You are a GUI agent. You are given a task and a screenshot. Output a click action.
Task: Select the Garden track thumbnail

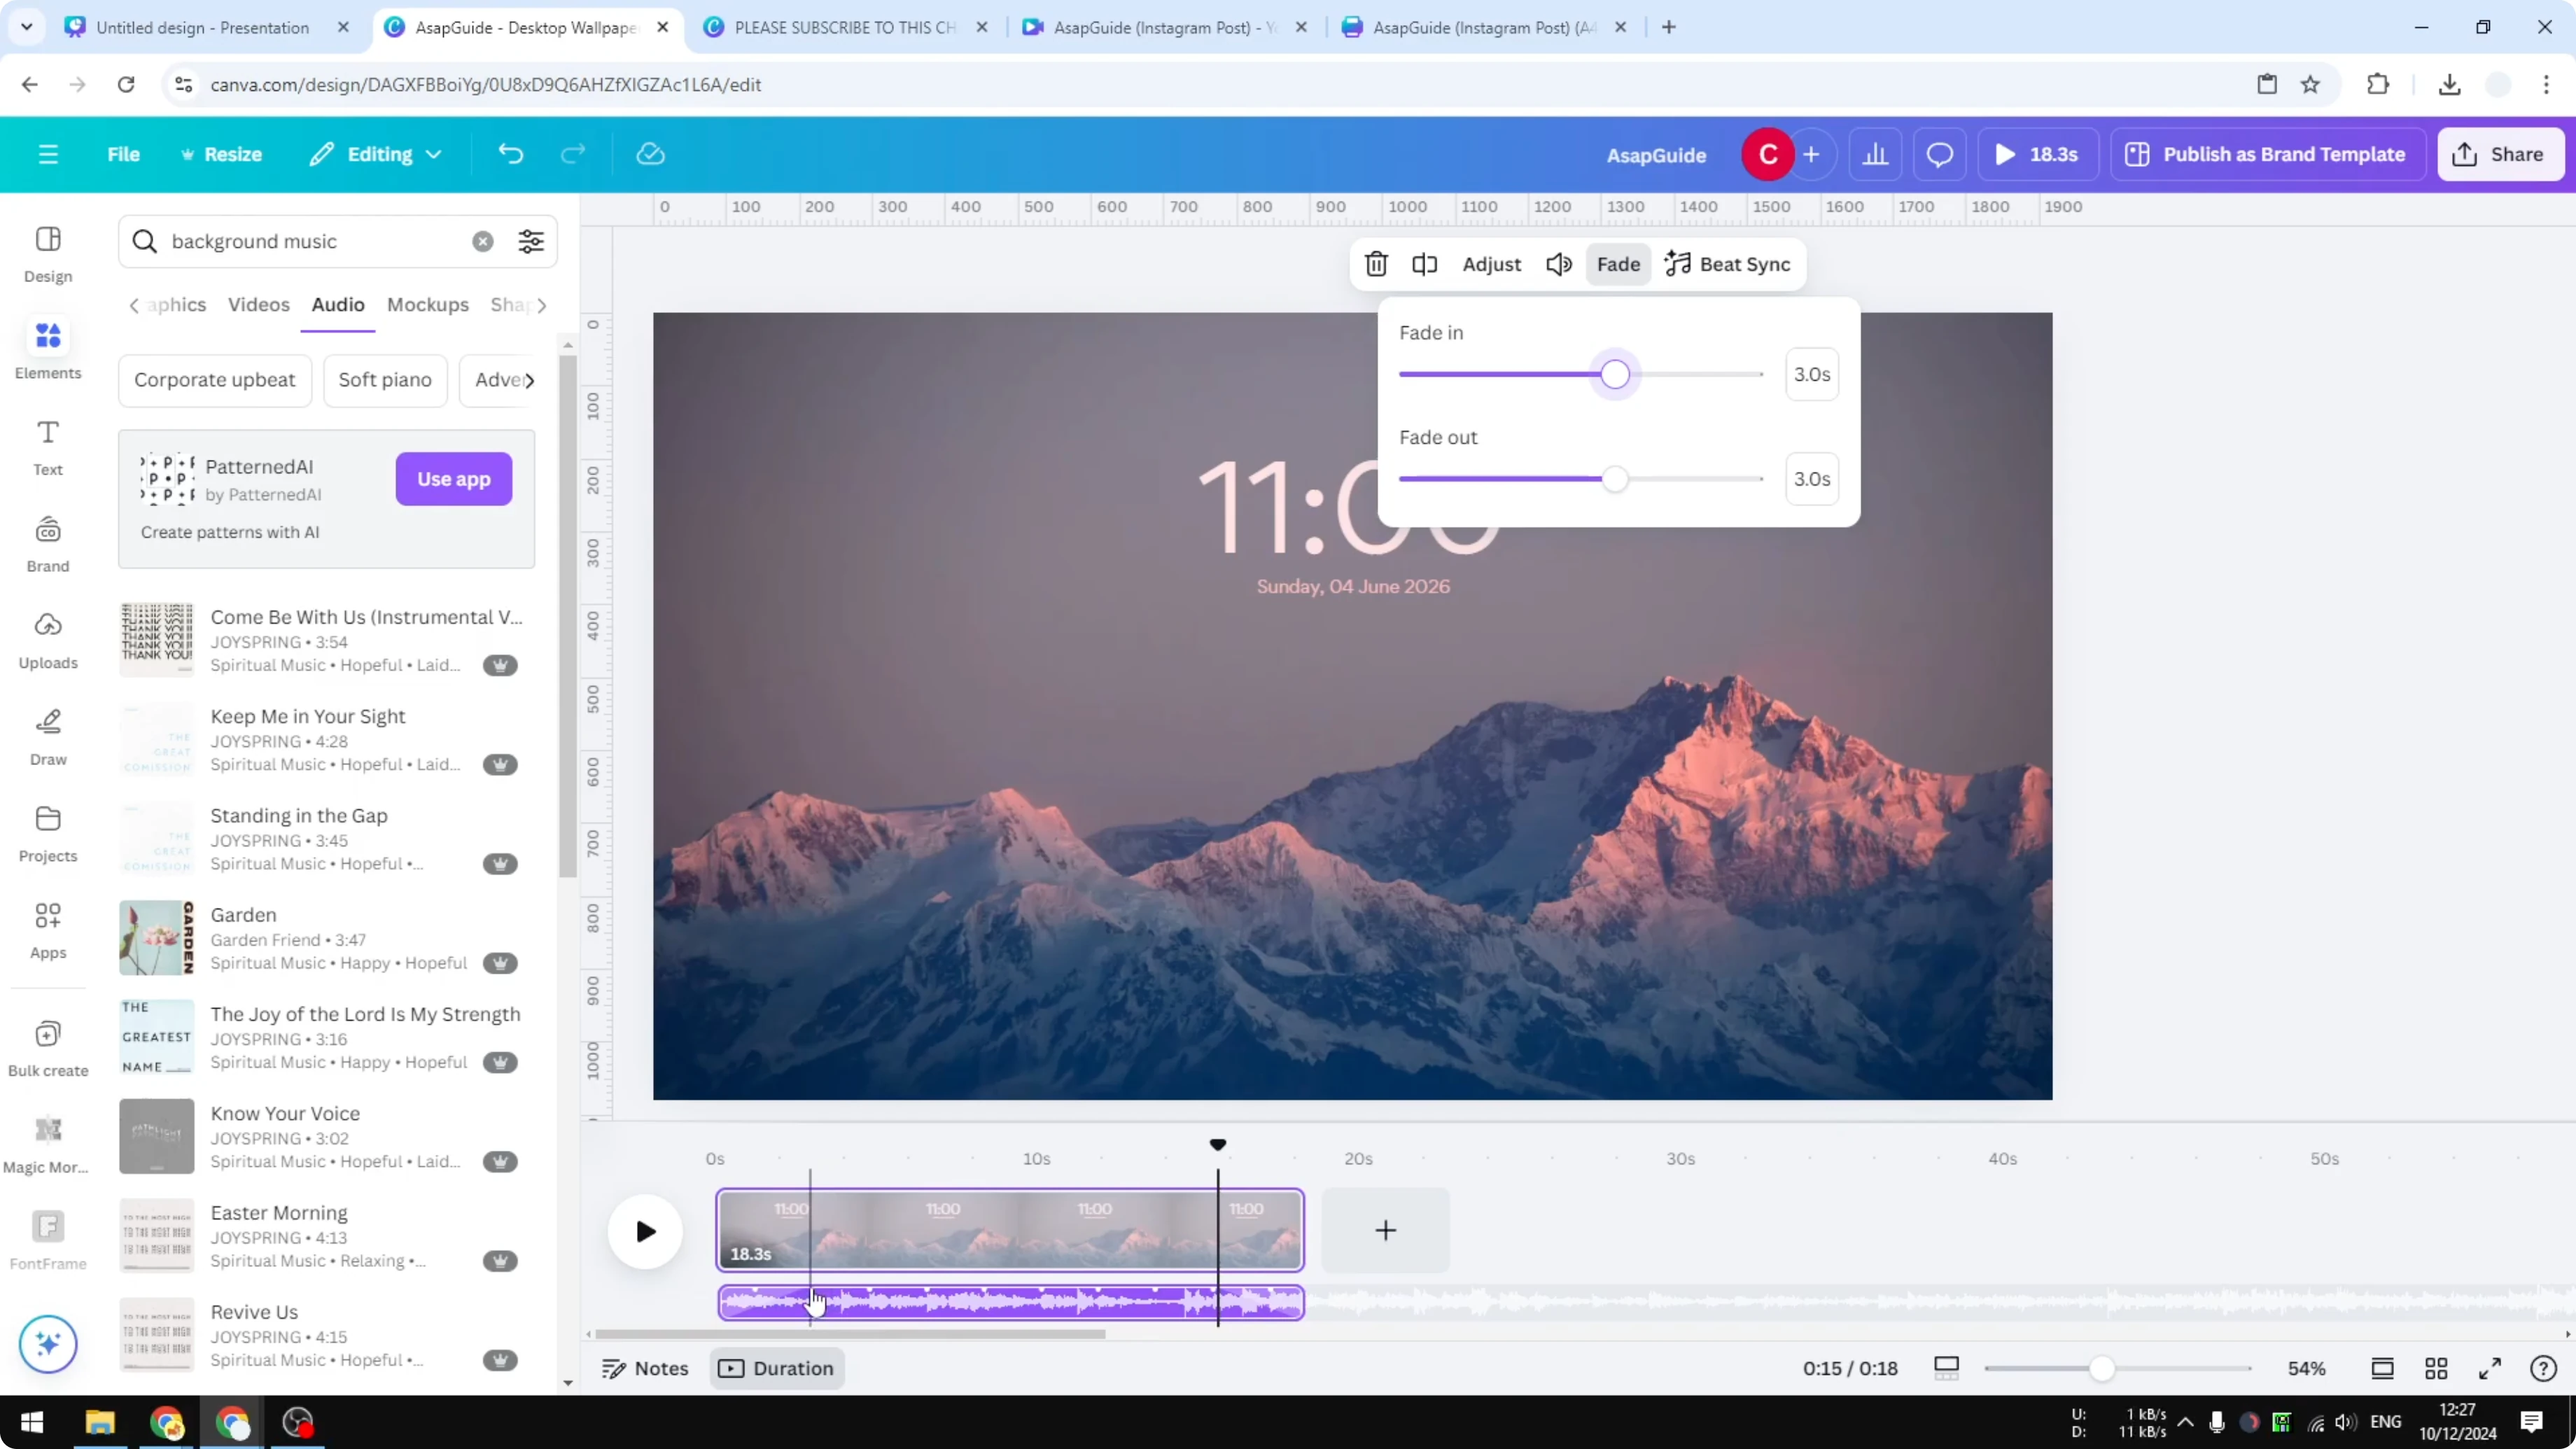pyautogui.click(x=156, y=937)
